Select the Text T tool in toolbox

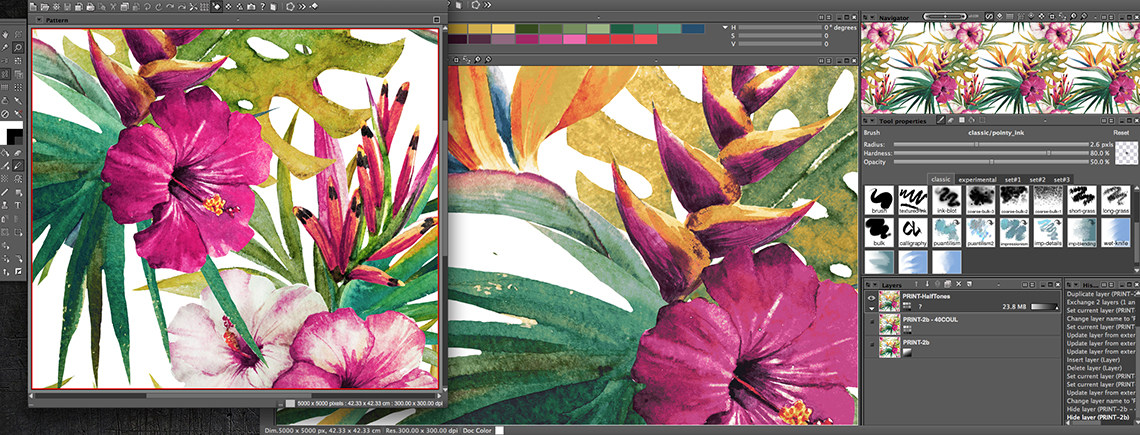click(x=17, y=205)
